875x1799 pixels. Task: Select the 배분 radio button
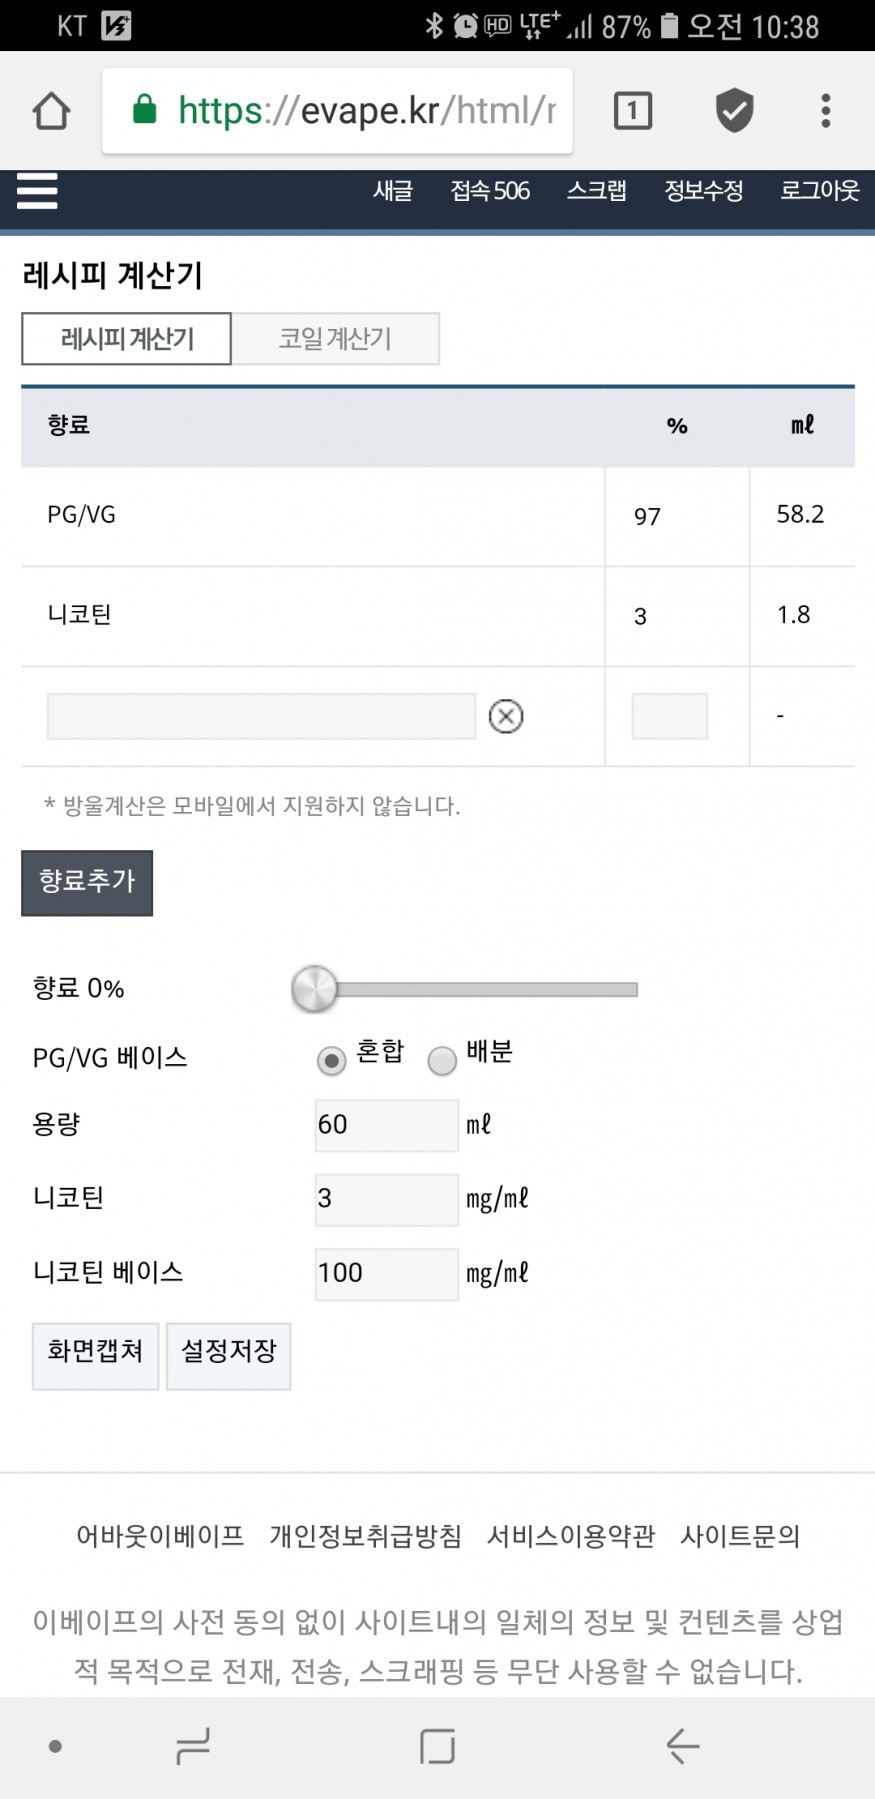[442, 1060]
